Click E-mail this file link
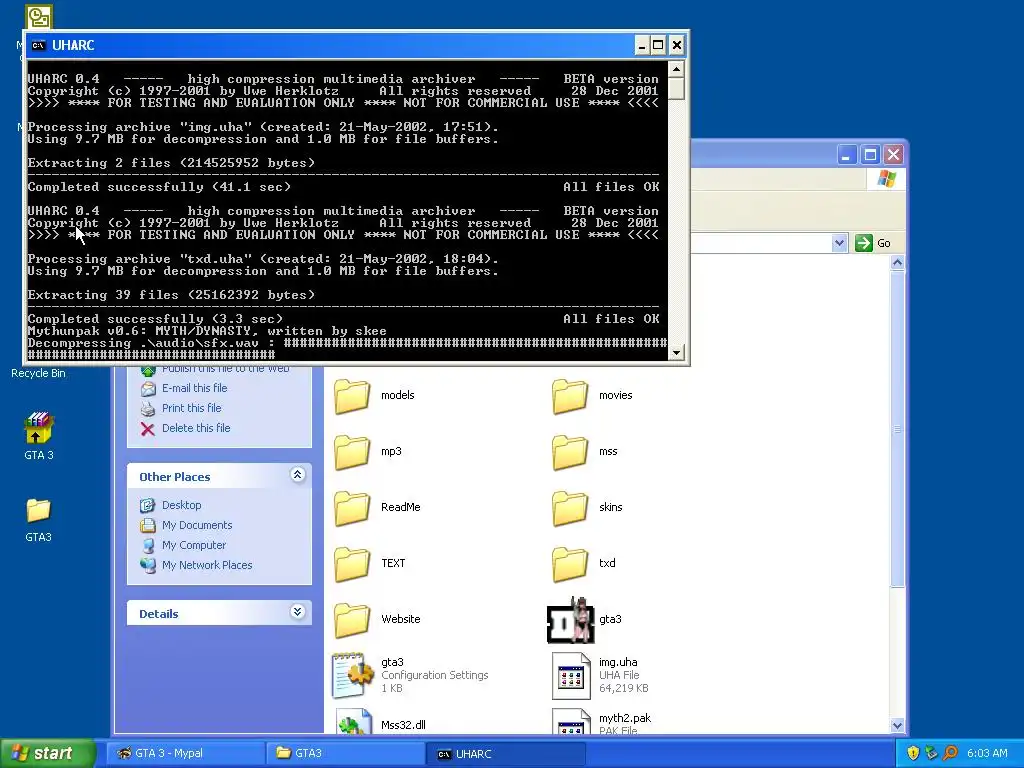The image size is (1024, 768). [x=195, y=388]
